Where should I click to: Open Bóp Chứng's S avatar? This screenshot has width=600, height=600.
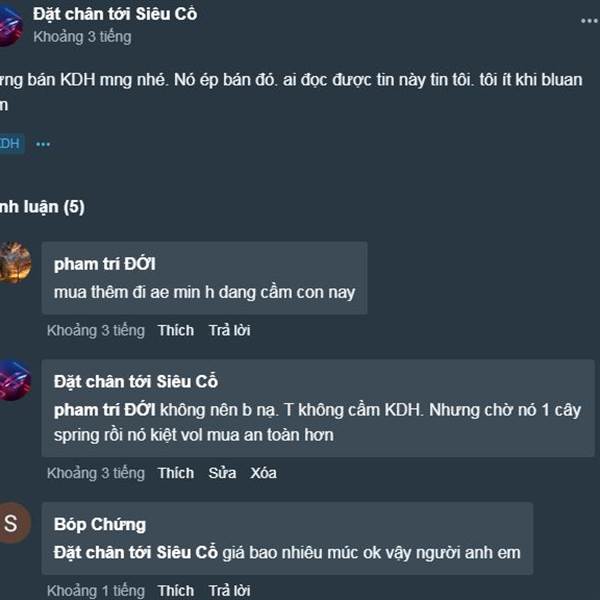coord(14,523)
